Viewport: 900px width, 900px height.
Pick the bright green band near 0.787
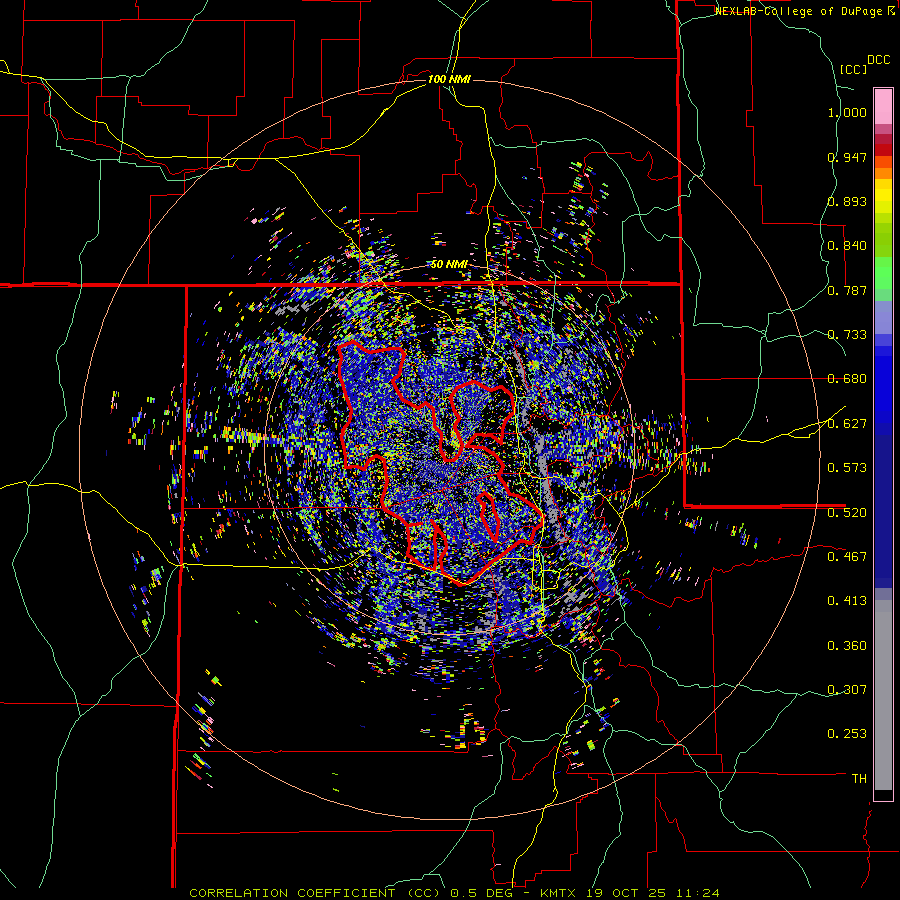point(883,273)
